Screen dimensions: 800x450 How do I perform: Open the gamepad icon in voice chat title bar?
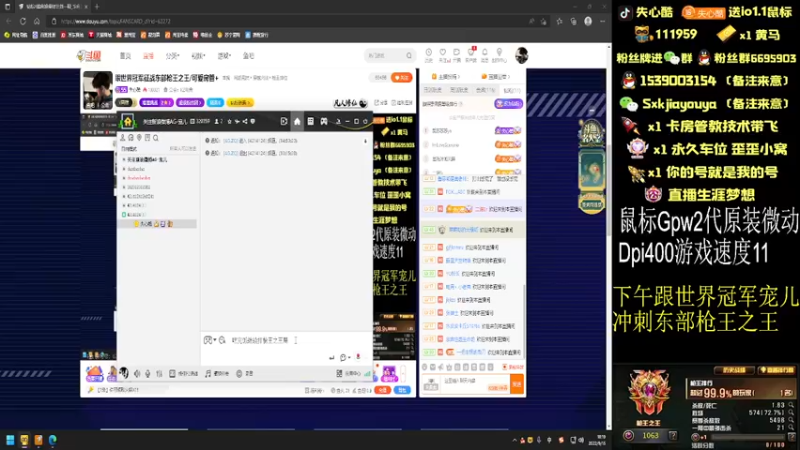click(323, 121)
